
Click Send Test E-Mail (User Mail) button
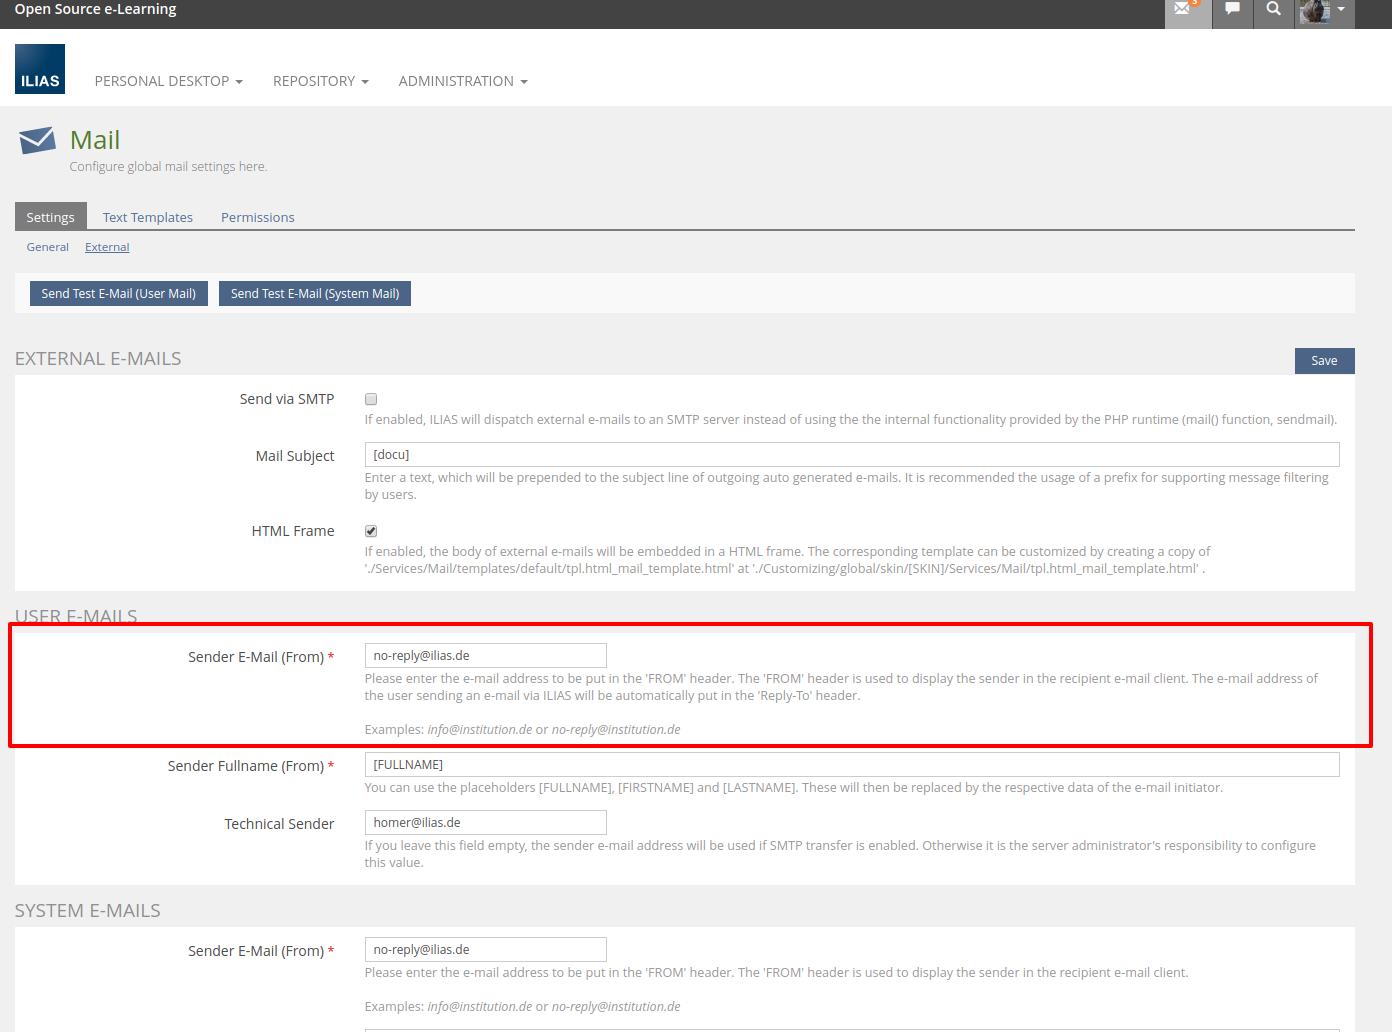coord(119,293)
